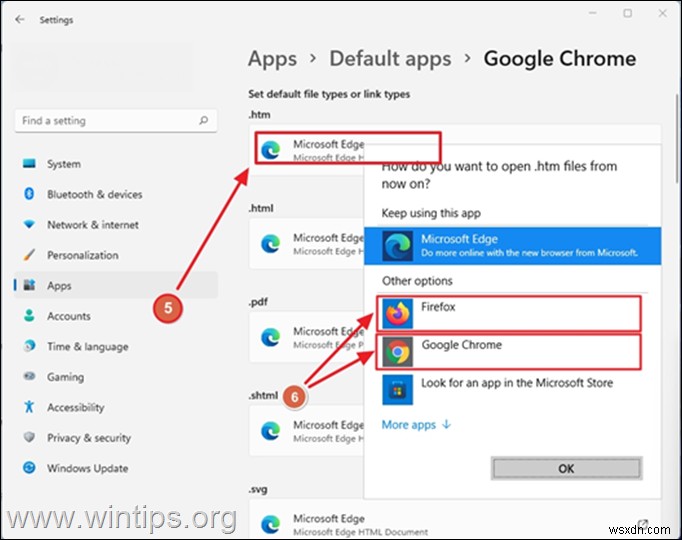Open Time & language settings
Viewport: 682px width, 540px height.
[x=116, y=347]
